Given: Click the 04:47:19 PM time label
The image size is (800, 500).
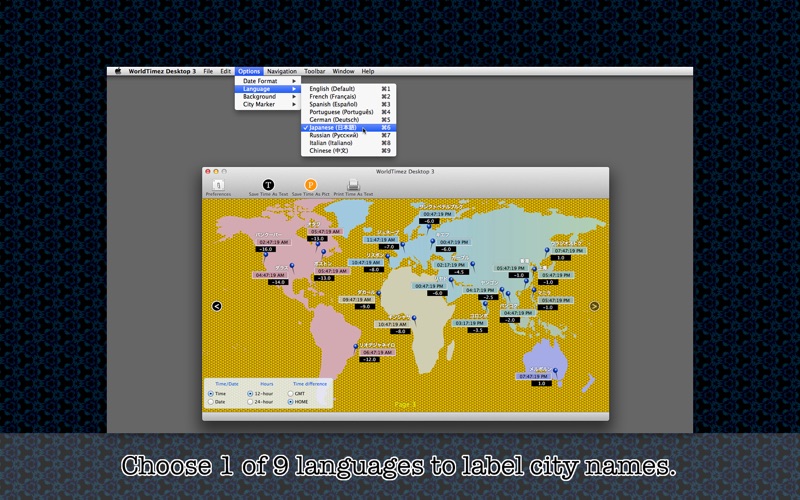Looking at the screenshot, I should (x=518, y=313).
